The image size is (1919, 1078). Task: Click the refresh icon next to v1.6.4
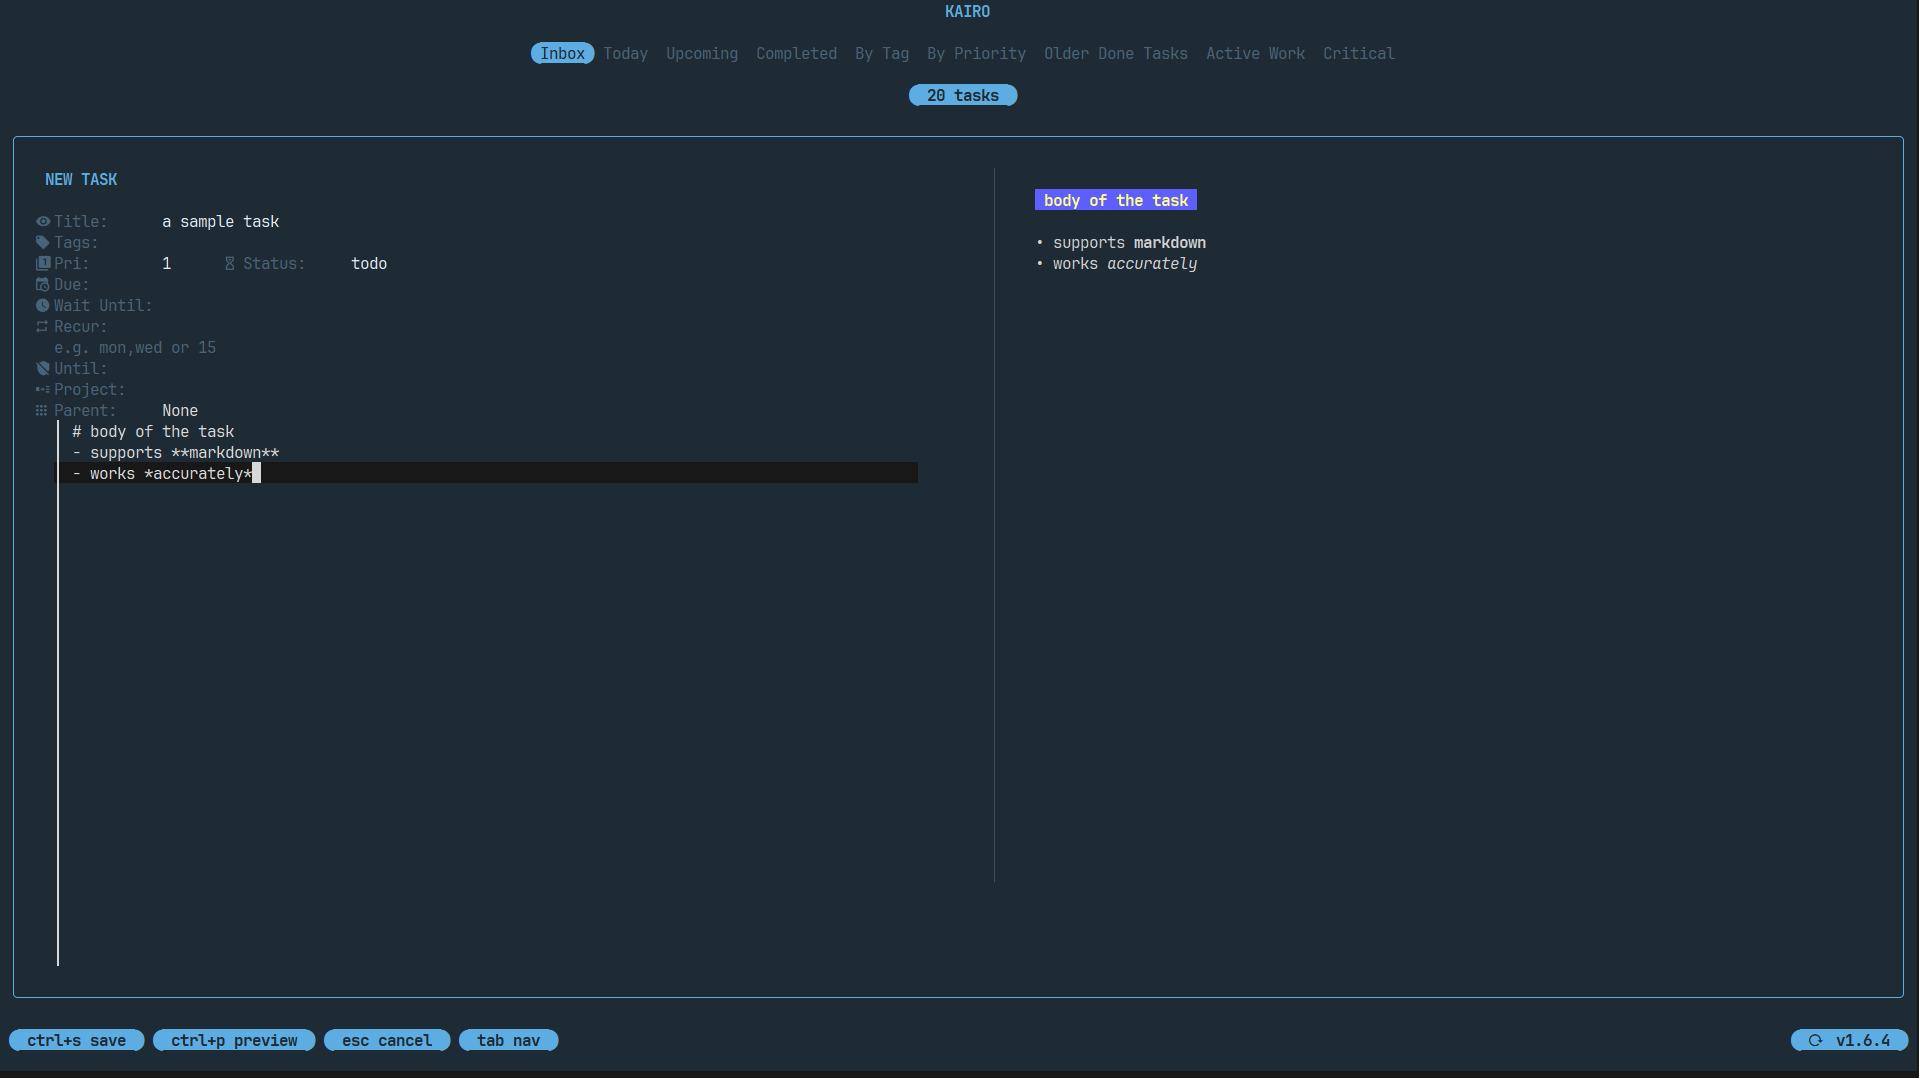tap(1815, 1041)
